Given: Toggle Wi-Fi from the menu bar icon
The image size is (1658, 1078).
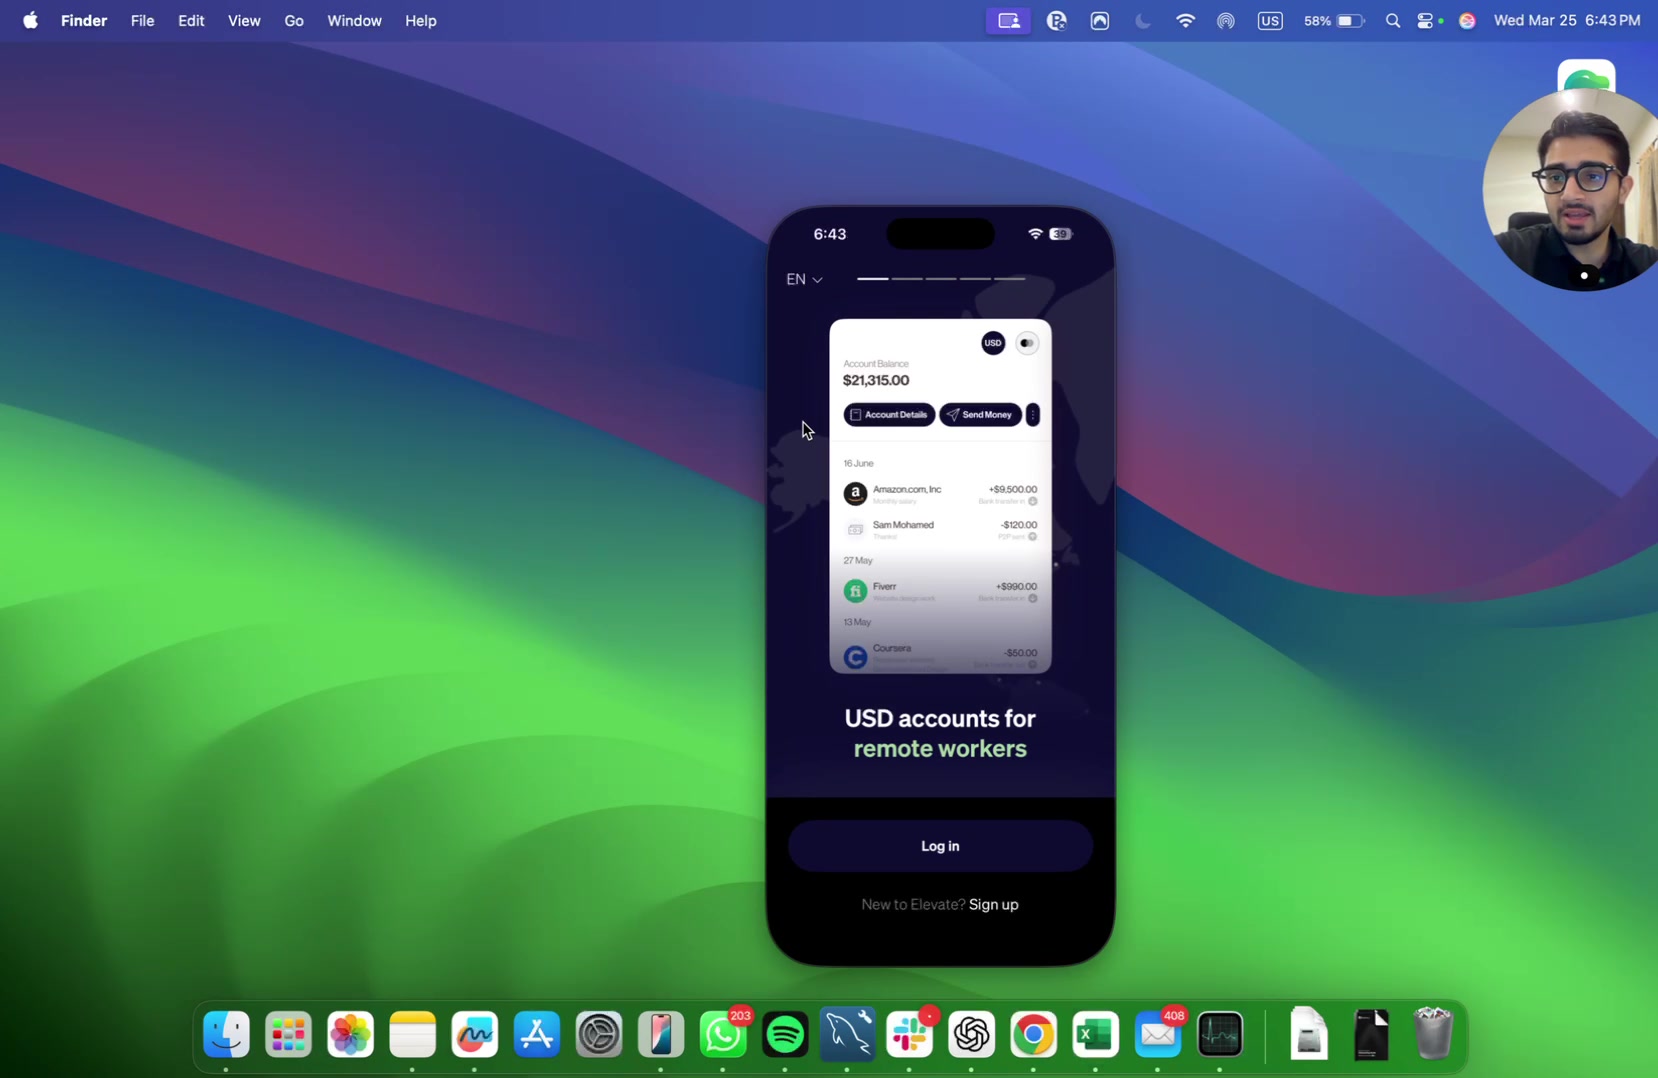Looking at the screenshot, I should [1185, 21].
